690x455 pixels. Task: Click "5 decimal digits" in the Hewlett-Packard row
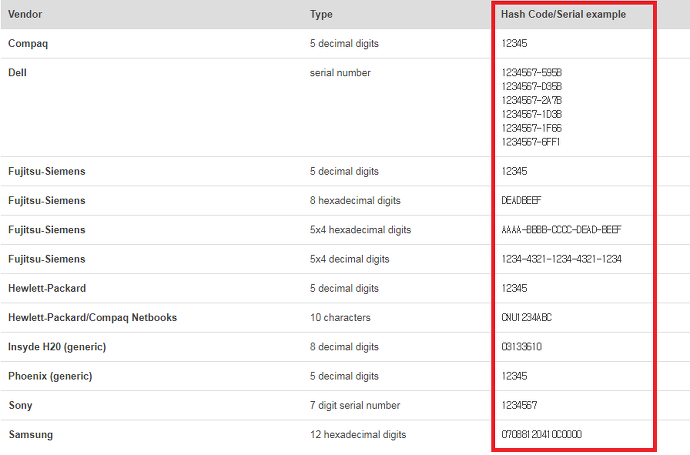pyautogui.click(x=344, y=288)
